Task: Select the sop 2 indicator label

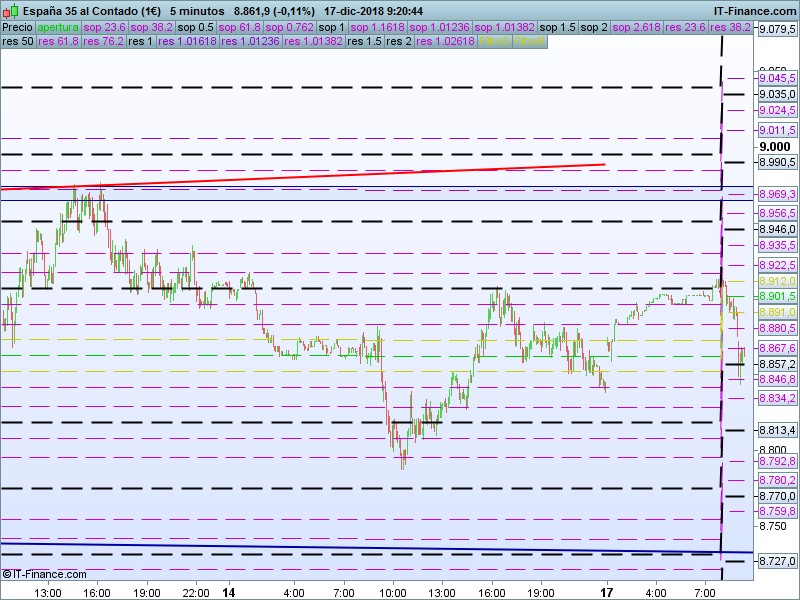Action: [x=594, y=28]
